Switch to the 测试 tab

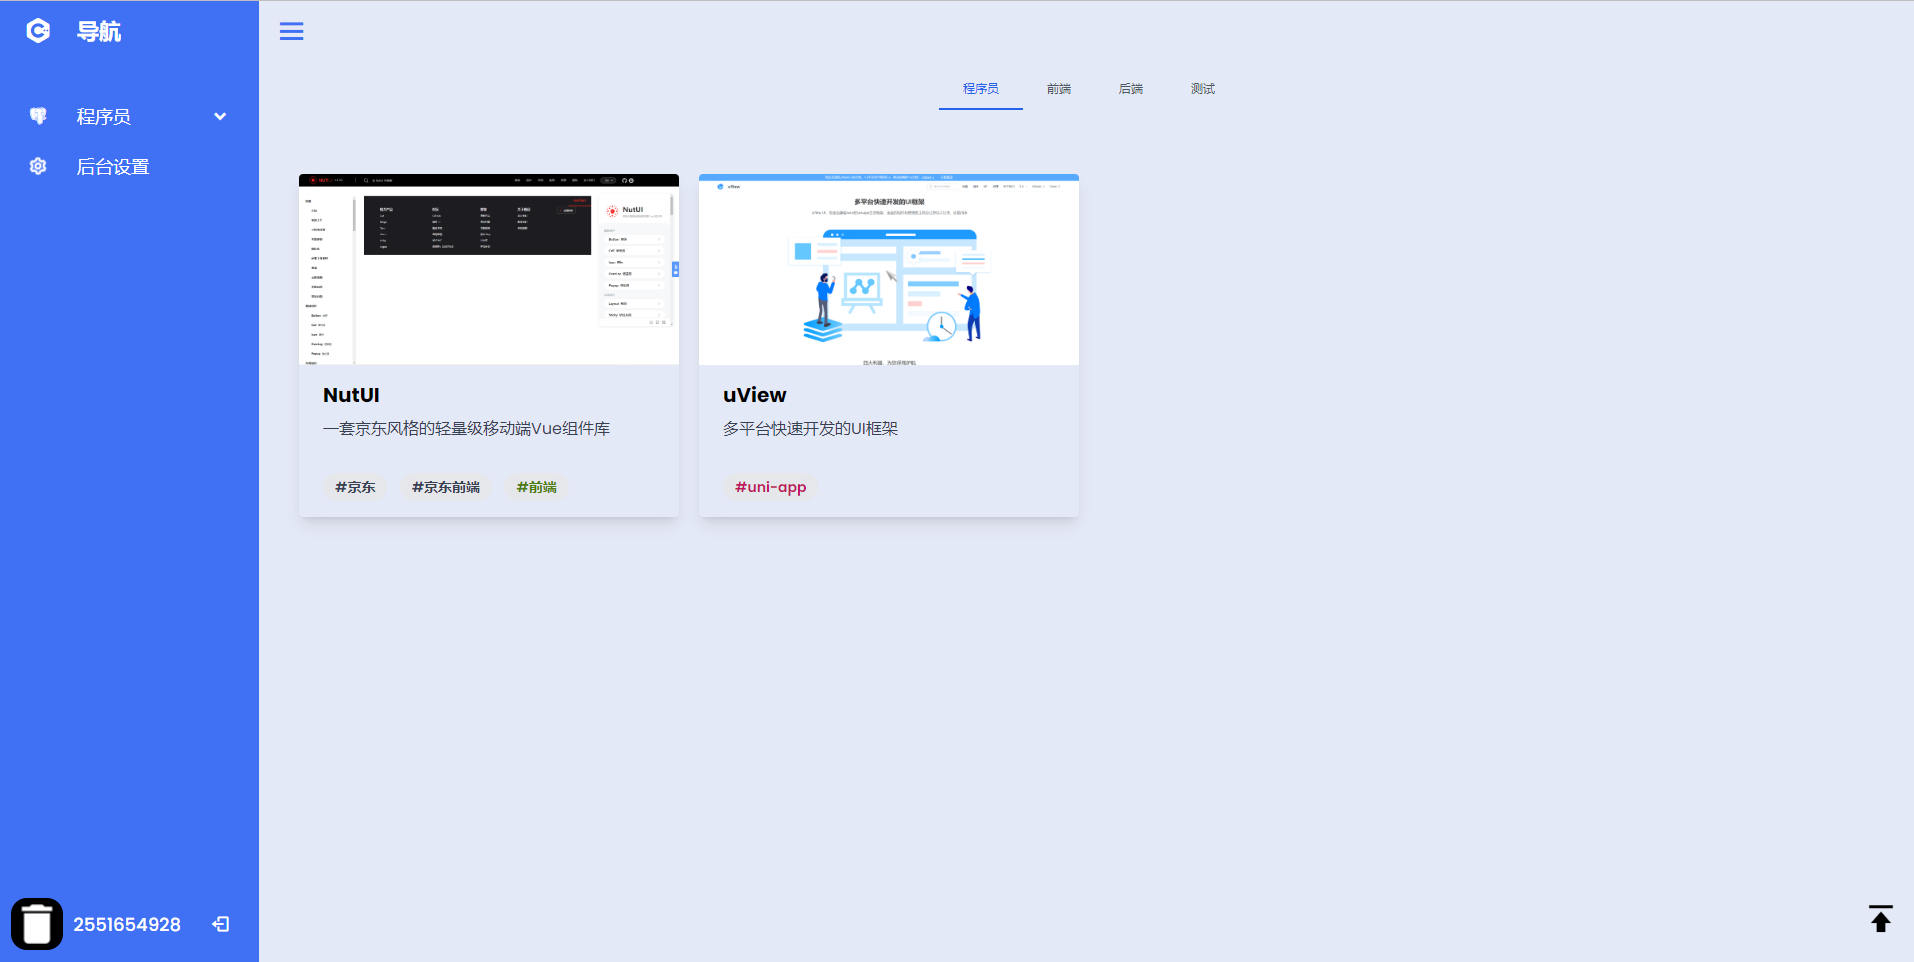[1202, 89]
